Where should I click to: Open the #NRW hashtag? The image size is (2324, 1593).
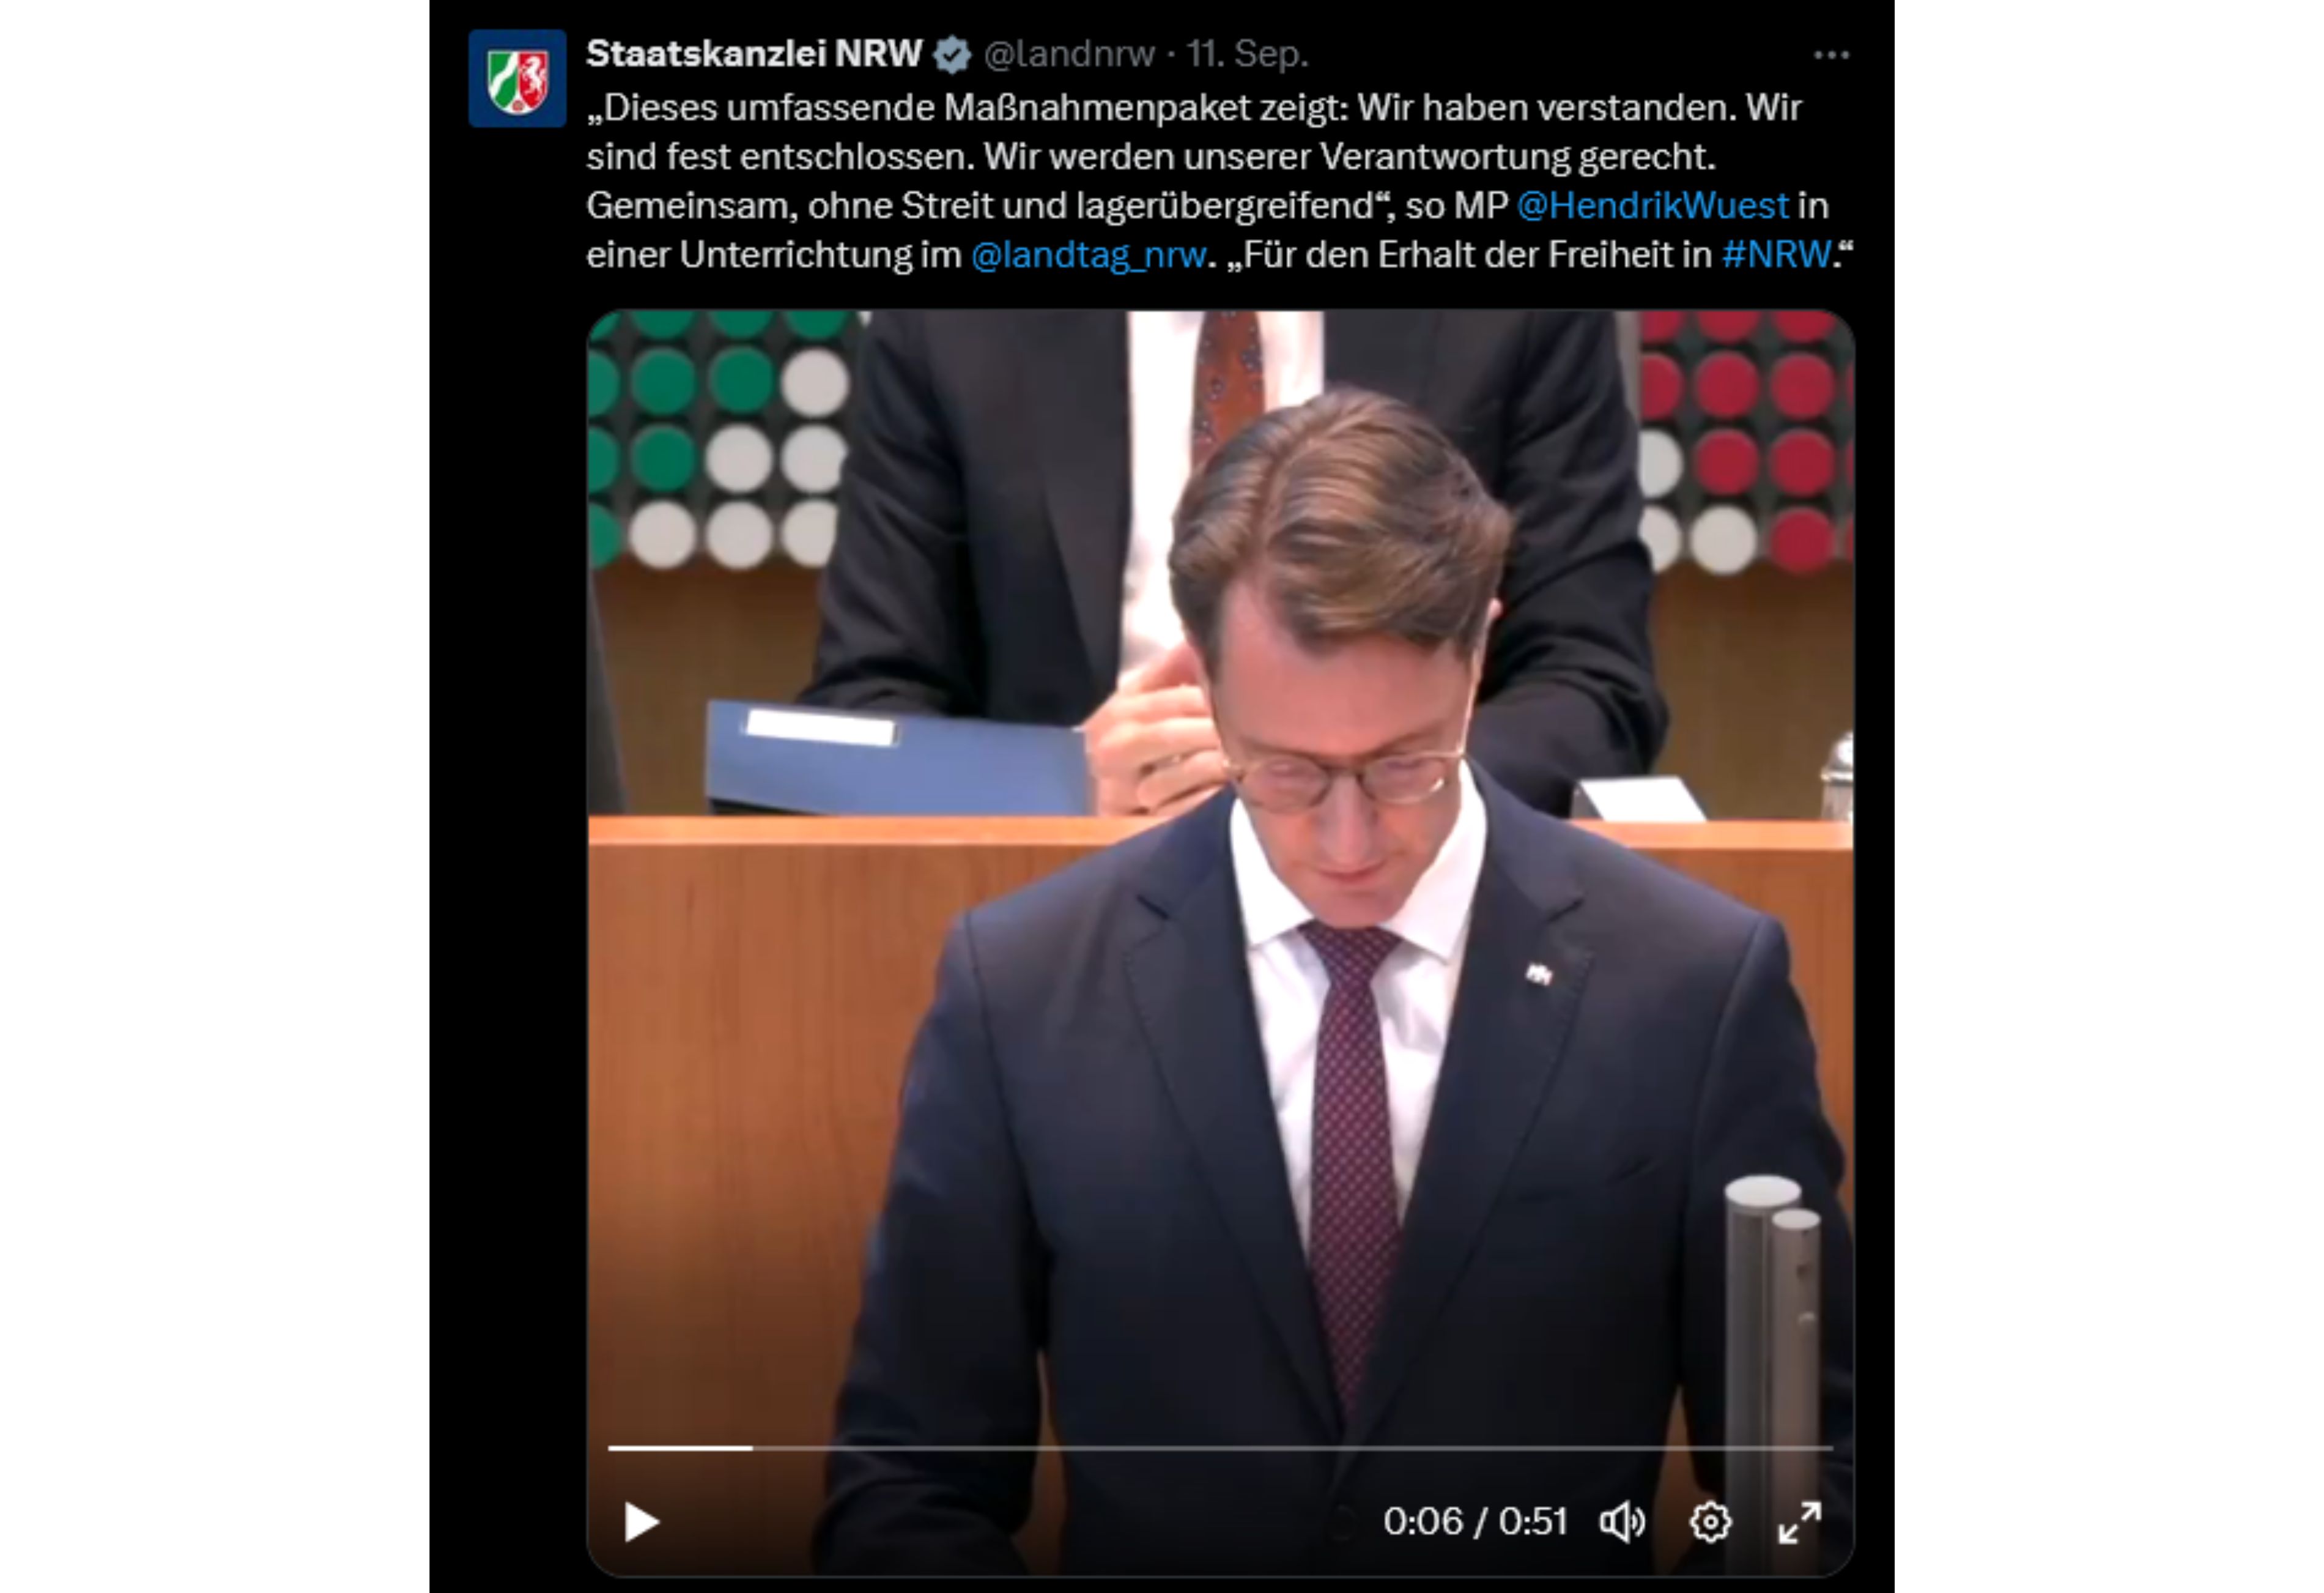point(1776,255)
